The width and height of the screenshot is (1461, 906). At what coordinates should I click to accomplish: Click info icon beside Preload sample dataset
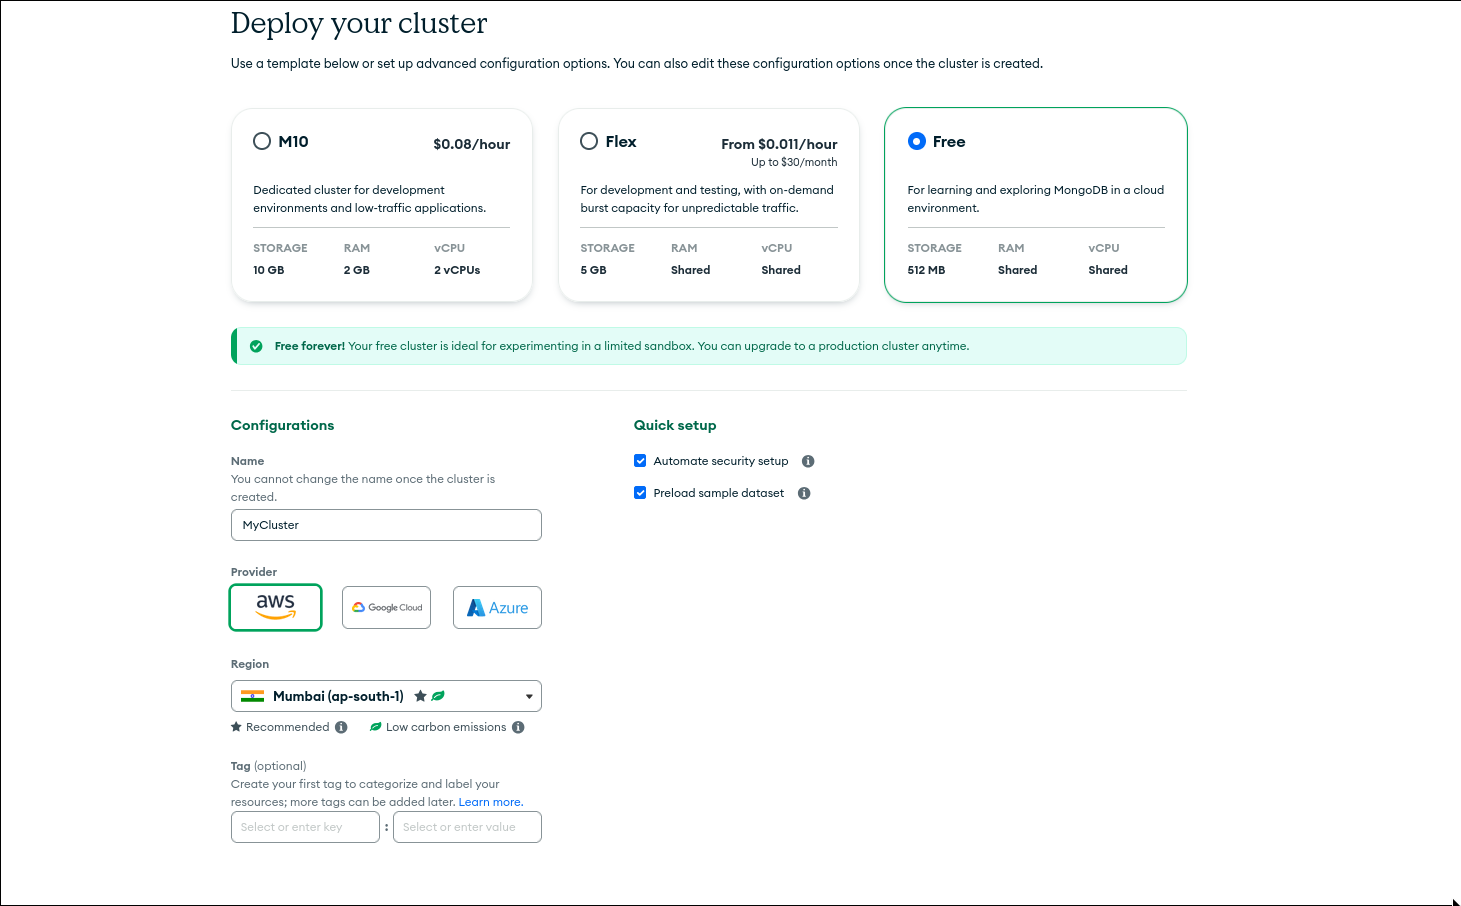click(804, 493)
